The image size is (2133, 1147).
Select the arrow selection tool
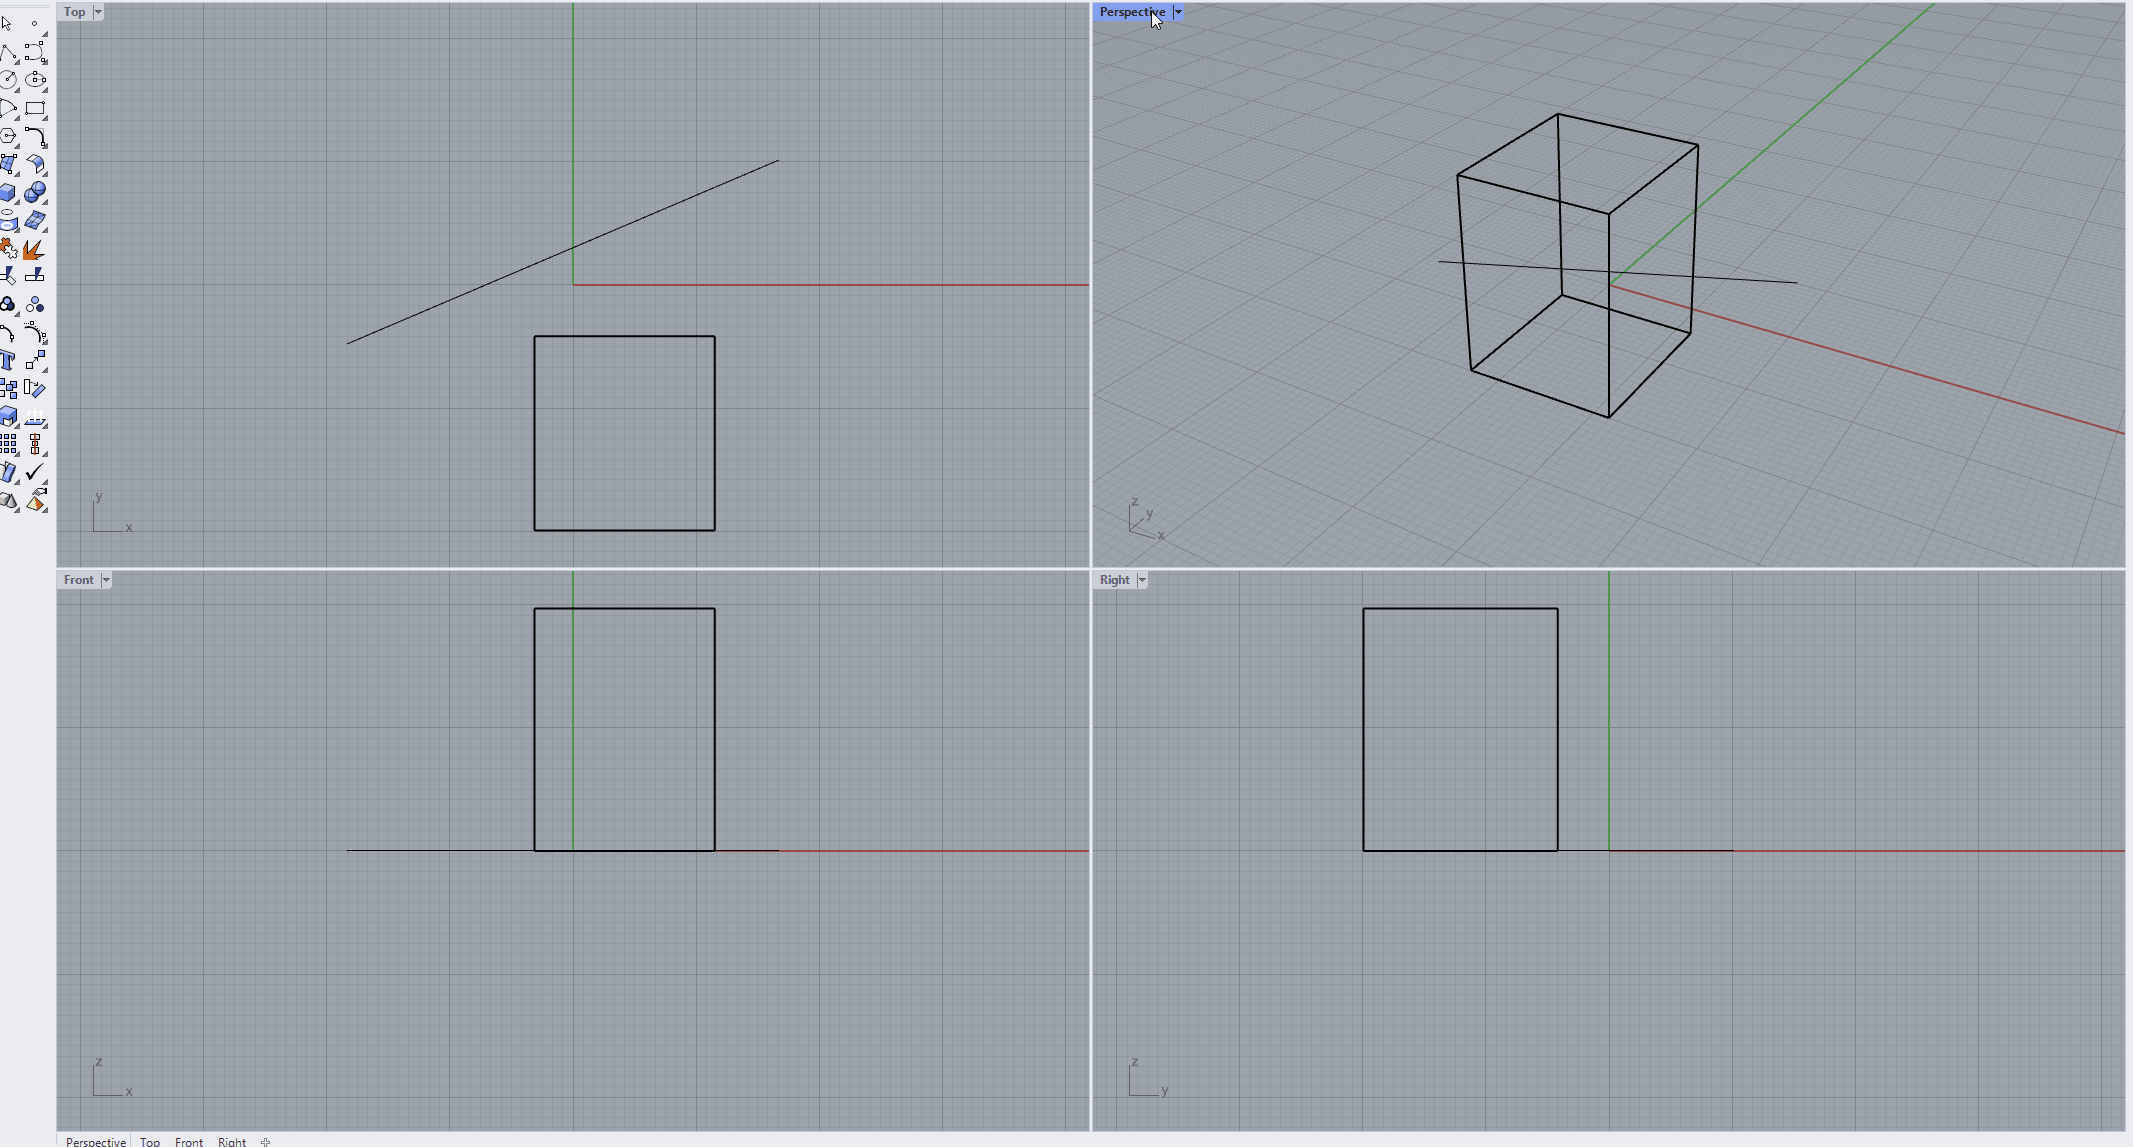point(8,22)
